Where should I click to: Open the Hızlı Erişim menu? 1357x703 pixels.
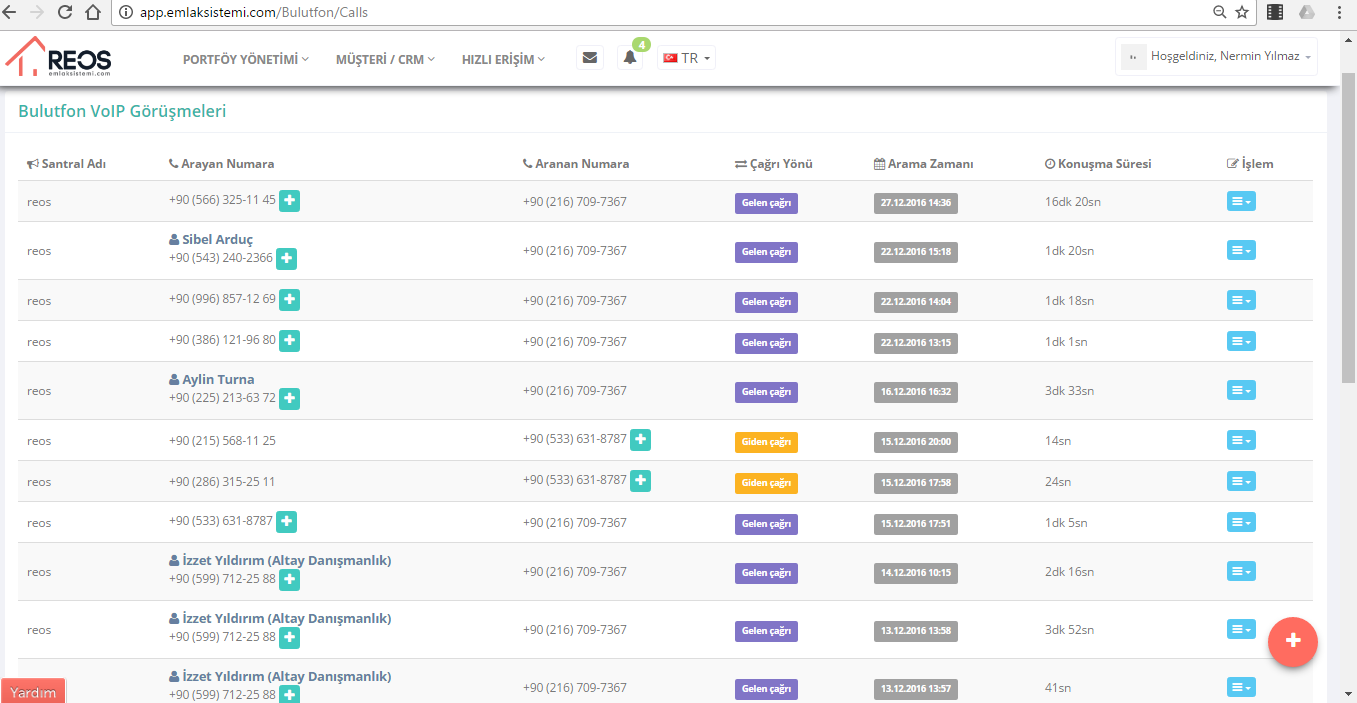point(503,59)
